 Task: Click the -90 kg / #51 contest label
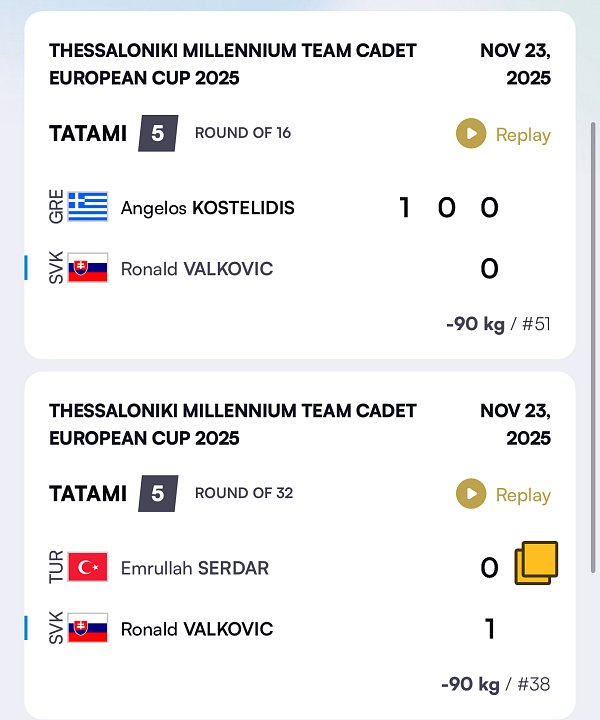(x=498, y=324)
